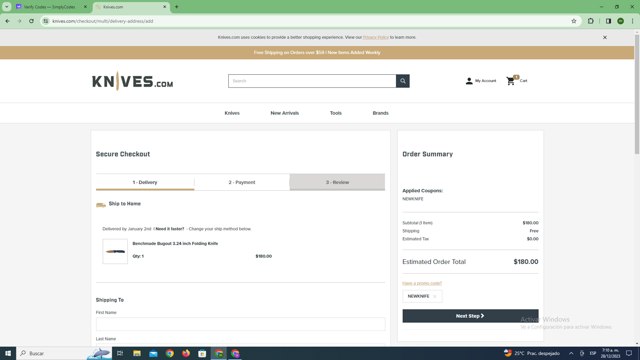Select the 3 - Review checkout step
Image resolution: width=640 pixels, height=360 pixels.
click(x=337, y=182)
